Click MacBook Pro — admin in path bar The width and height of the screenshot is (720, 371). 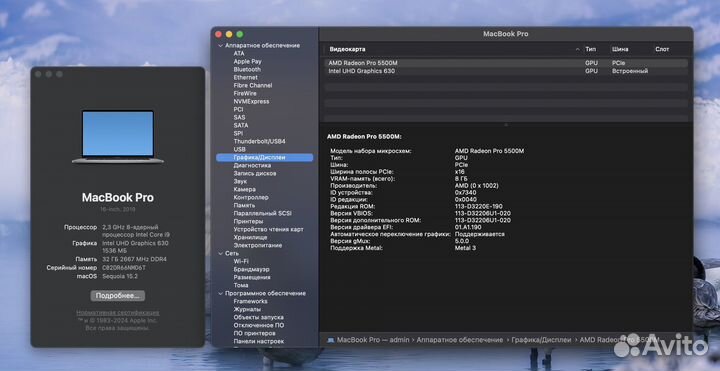(x=372, y=340)
